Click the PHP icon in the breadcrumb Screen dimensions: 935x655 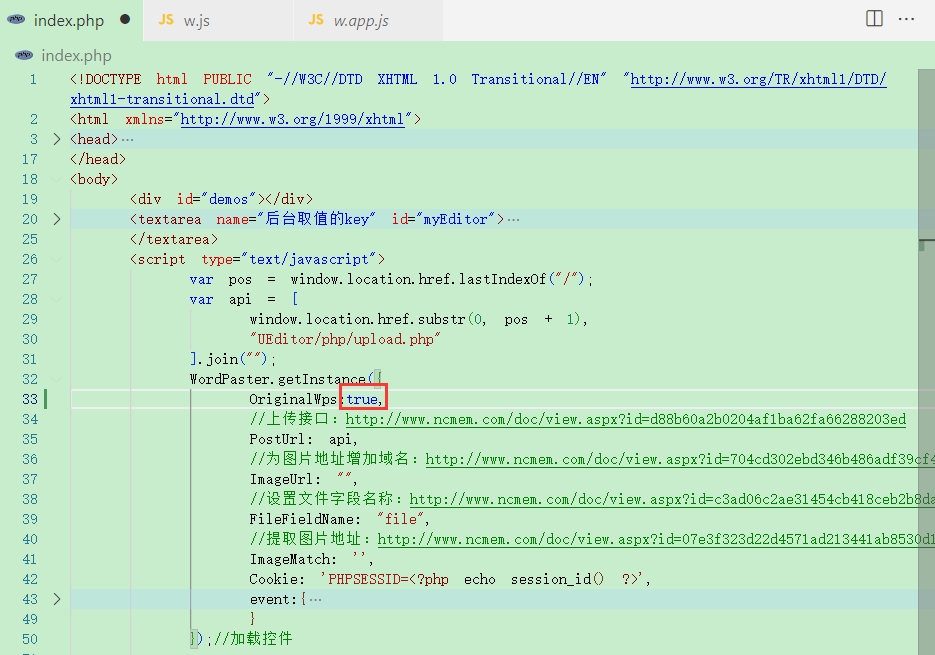pos(24,55)
